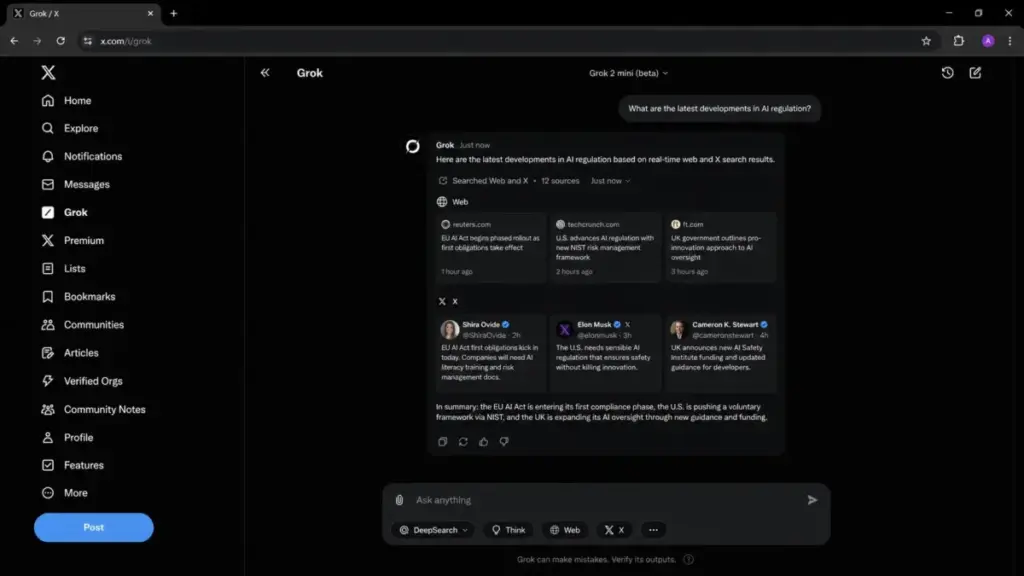Select the user question bubble text
This screenshot has width=1024, height=576.
pos(719,108)
